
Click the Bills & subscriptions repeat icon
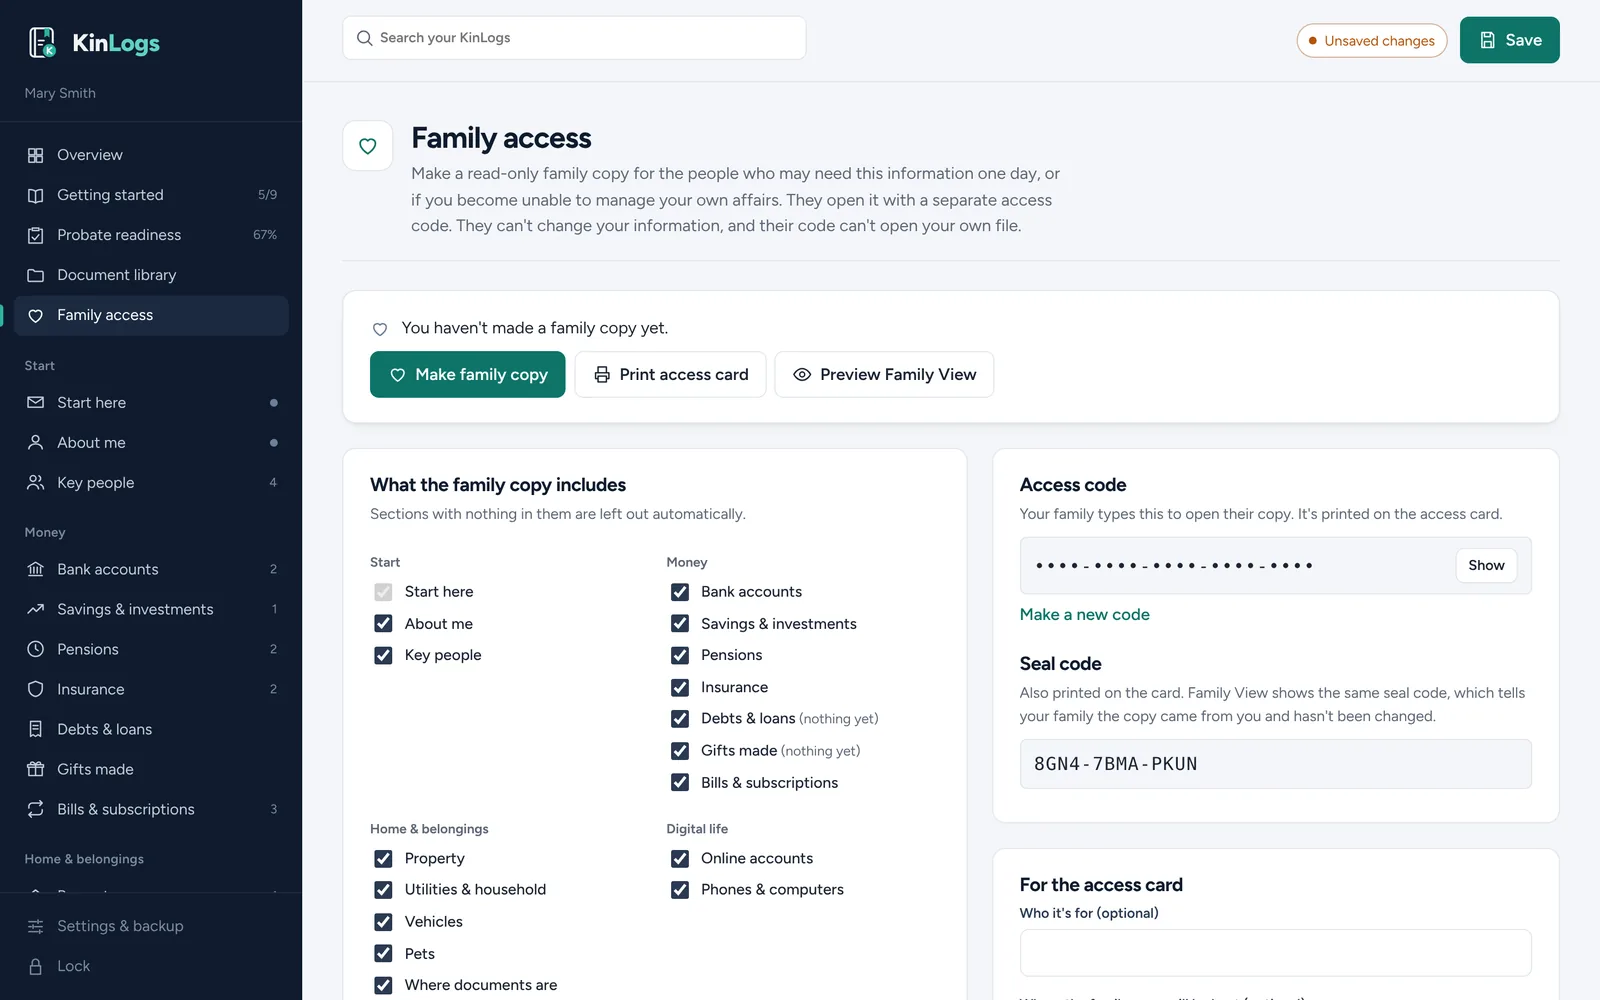coord(36,810)
